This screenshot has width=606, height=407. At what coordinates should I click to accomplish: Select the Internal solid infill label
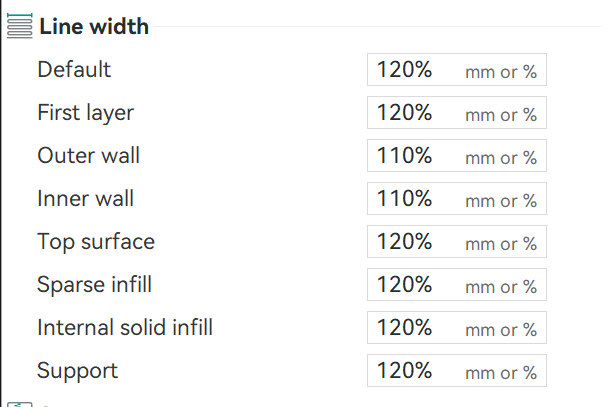(x=125, y=327)
